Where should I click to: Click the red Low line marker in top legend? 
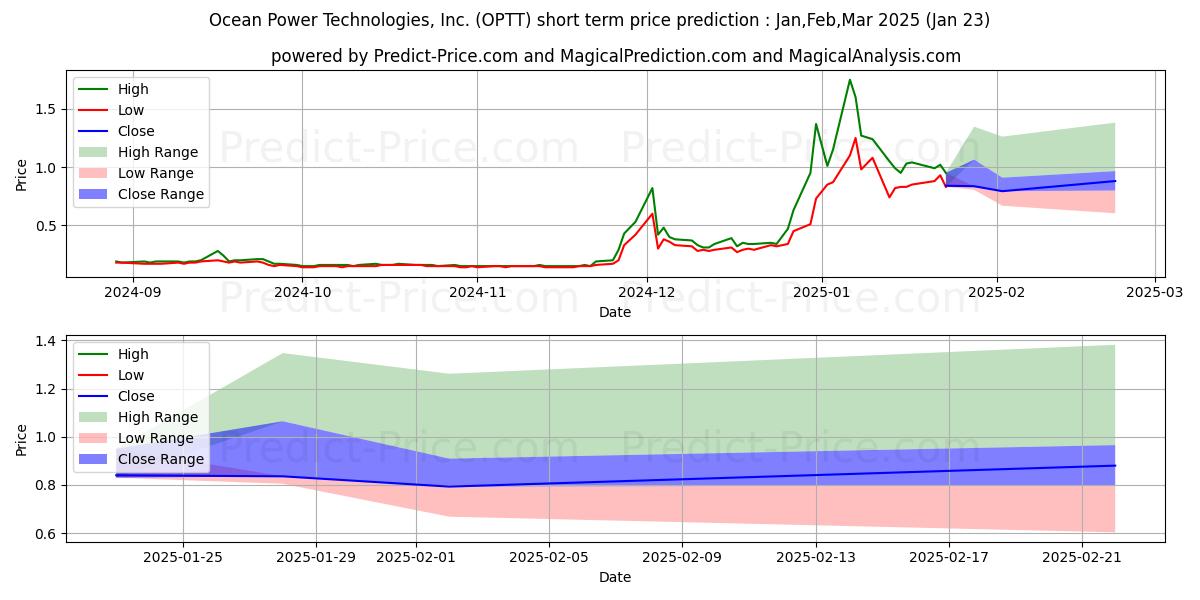coord(96,110)
